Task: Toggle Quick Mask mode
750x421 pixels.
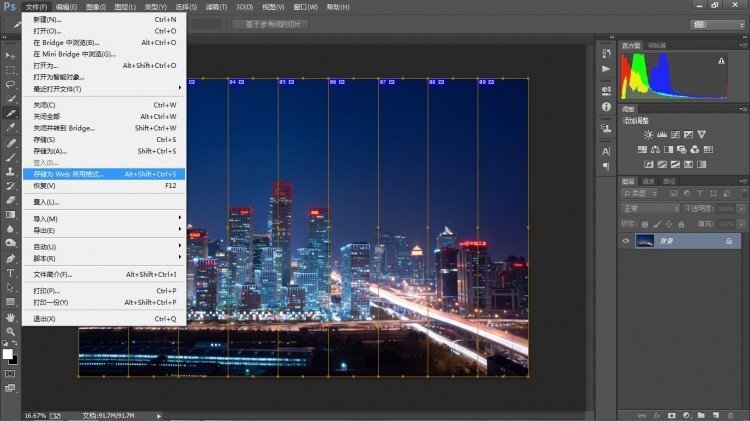Action: coord(10,373)
